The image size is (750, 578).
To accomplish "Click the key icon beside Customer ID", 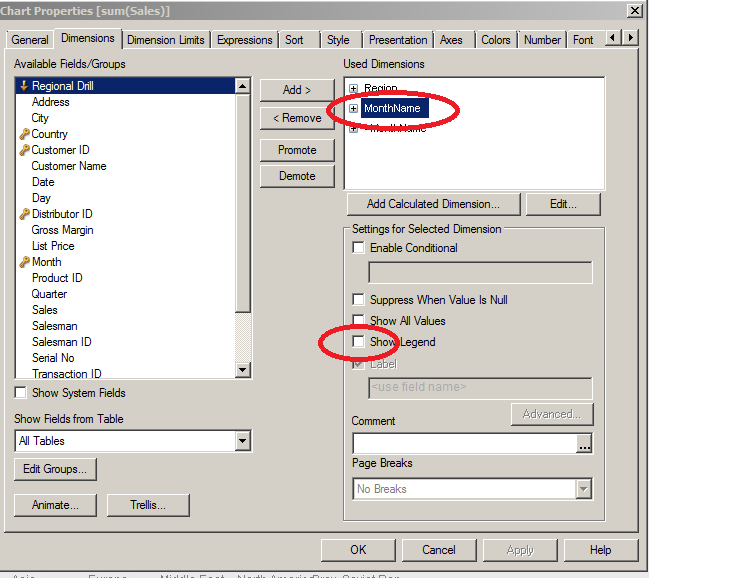I will point(24,150).
